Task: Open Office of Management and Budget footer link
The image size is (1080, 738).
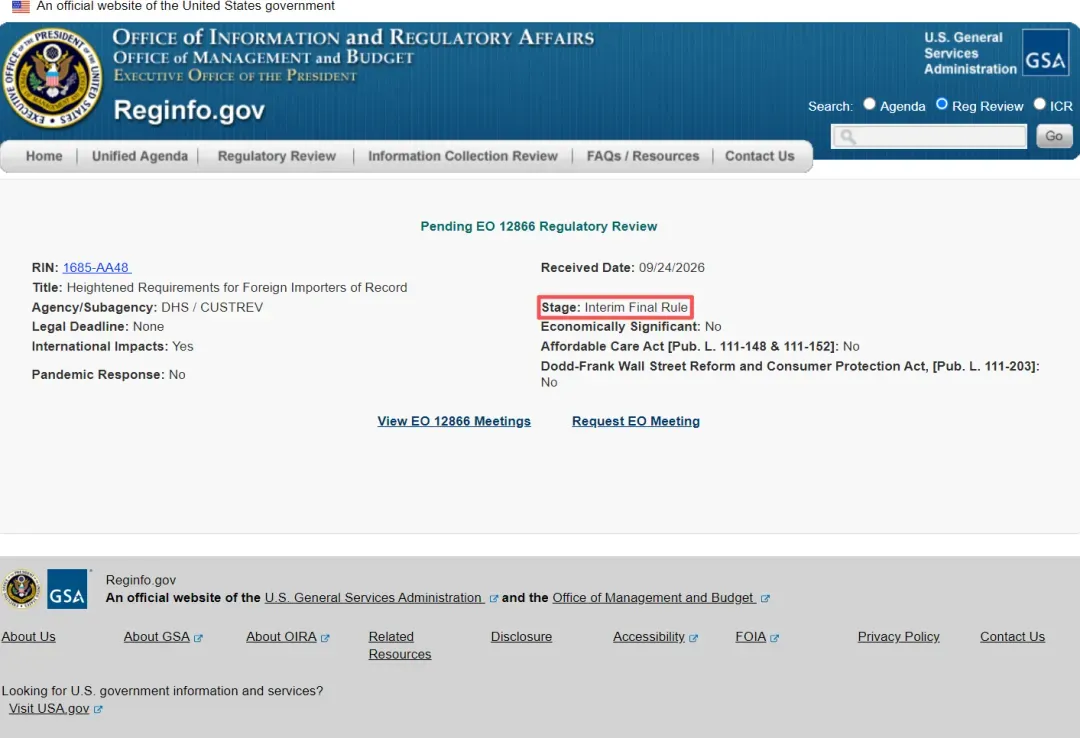Action: pos(654,597)
